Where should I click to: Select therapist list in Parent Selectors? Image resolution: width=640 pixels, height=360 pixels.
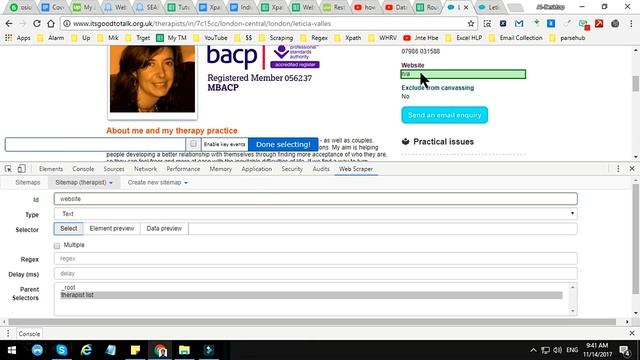pyautogui.click(x=311, y=295)
